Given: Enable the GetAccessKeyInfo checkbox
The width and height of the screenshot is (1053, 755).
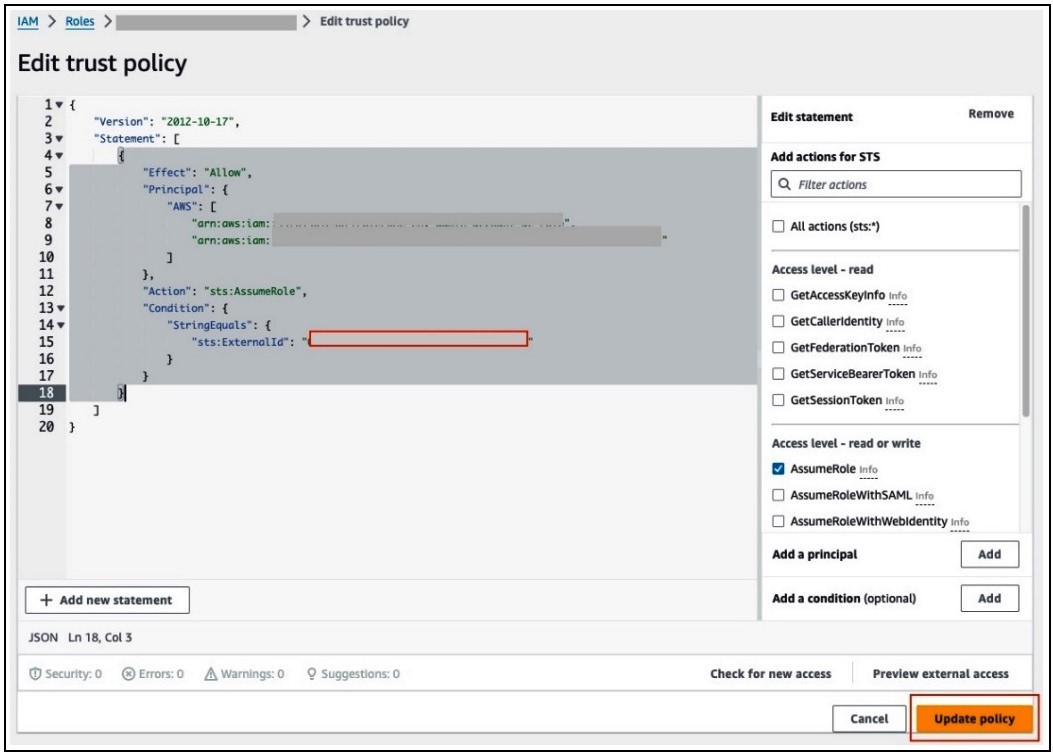Looking at the screenshot, I should click(778, 295).
